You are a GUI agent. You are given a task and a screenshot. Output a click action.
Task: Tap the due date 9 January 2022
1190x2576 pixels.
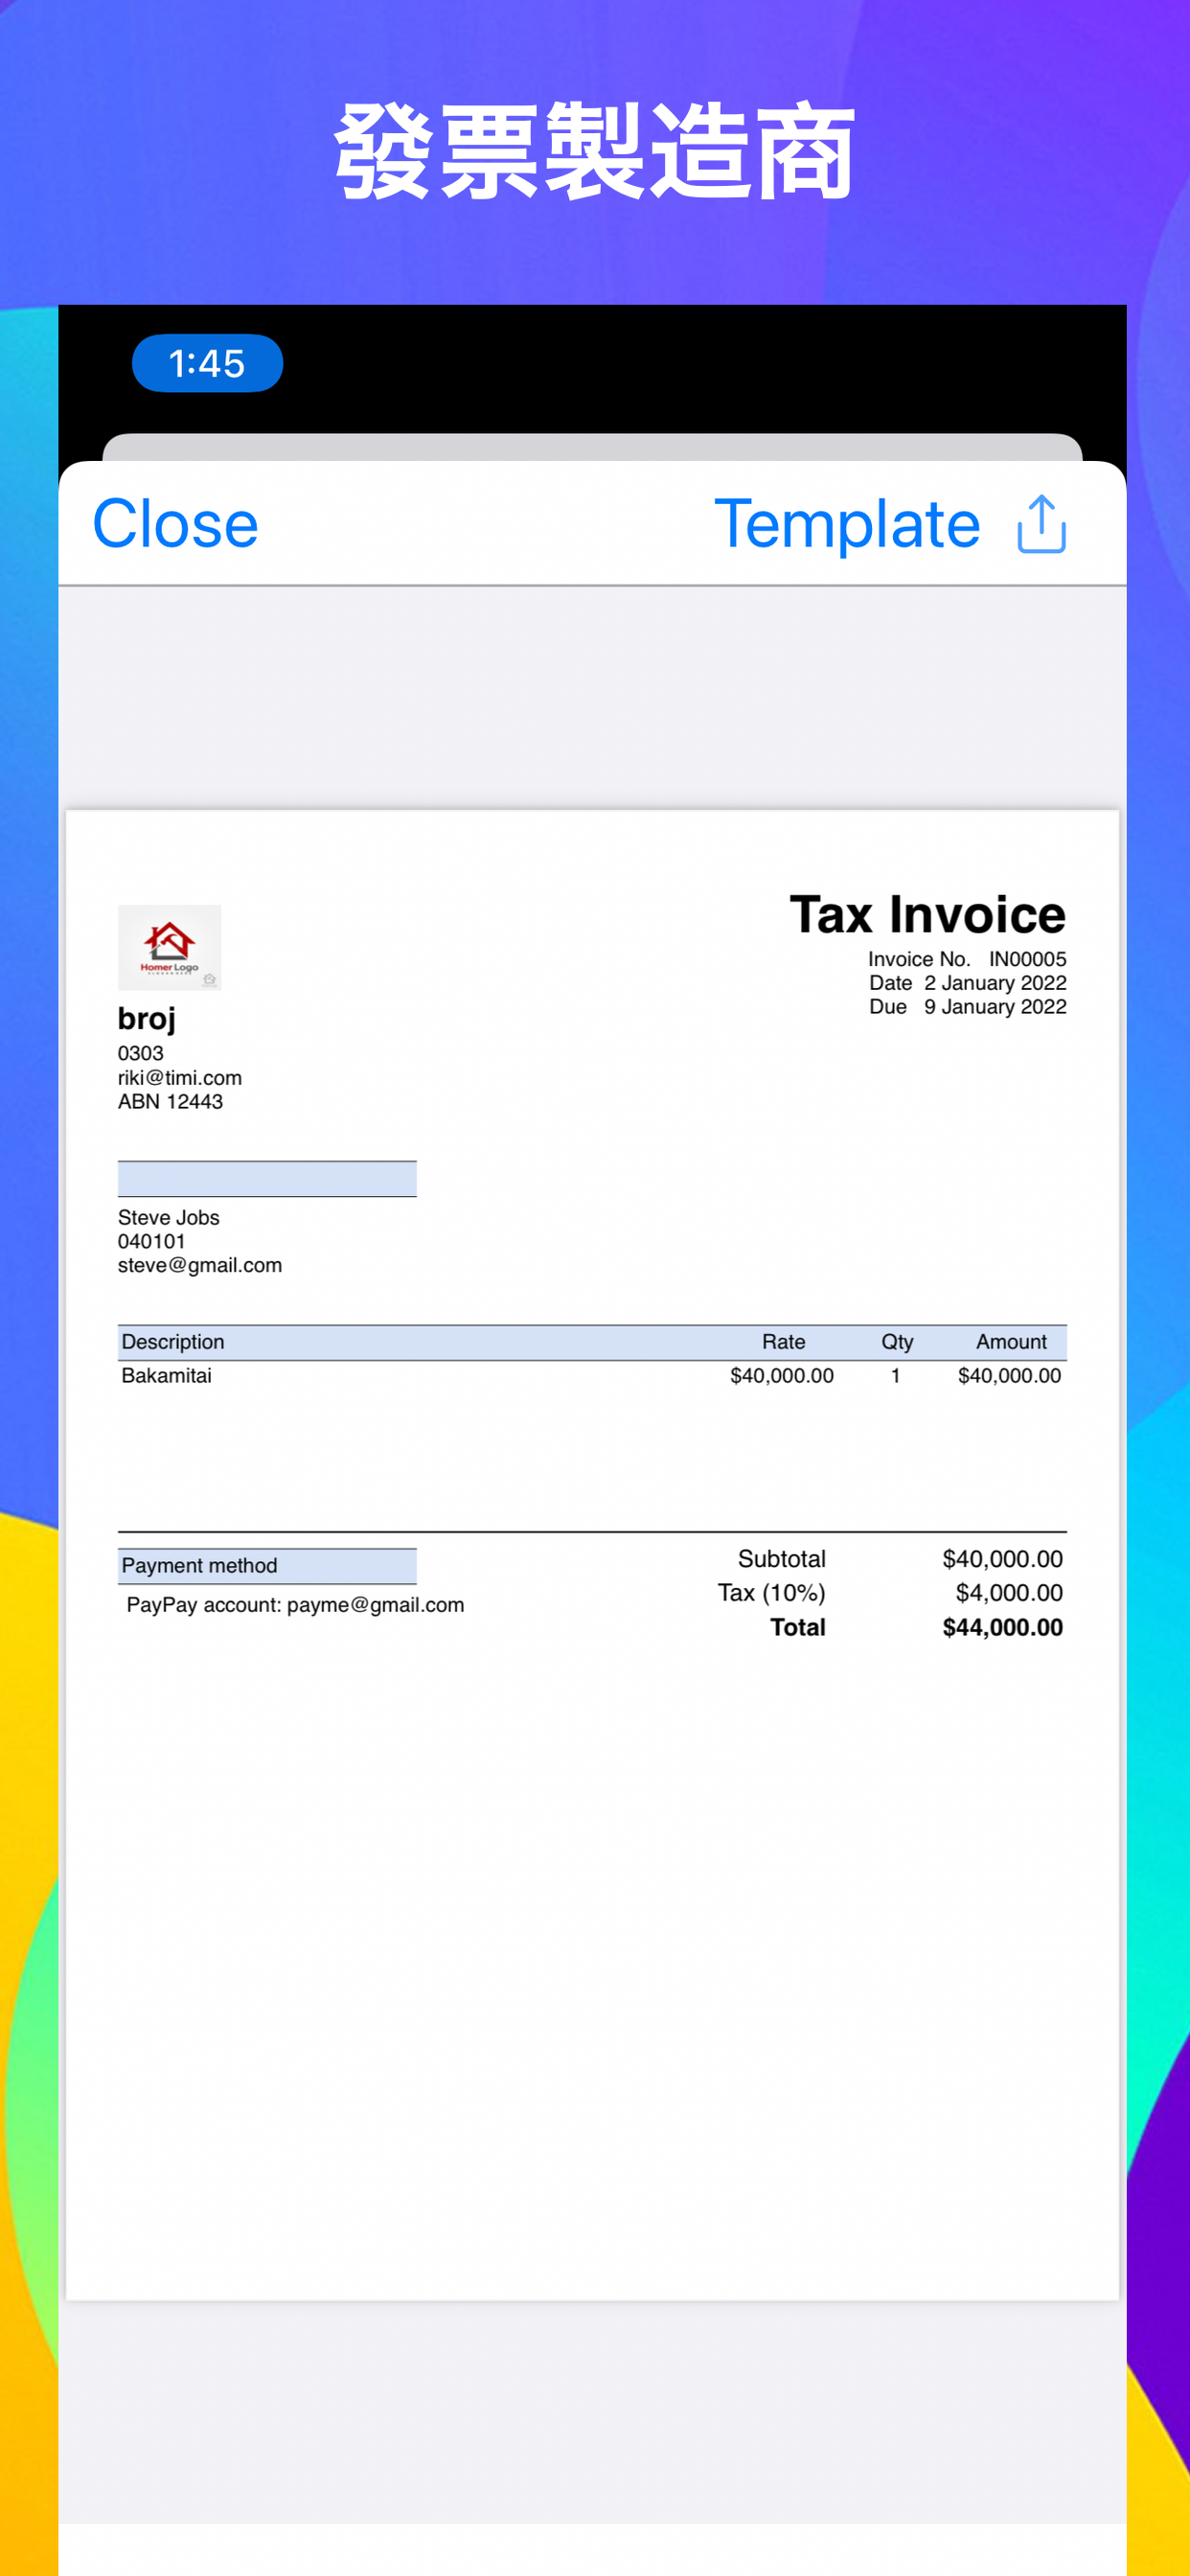[995, 1007]
